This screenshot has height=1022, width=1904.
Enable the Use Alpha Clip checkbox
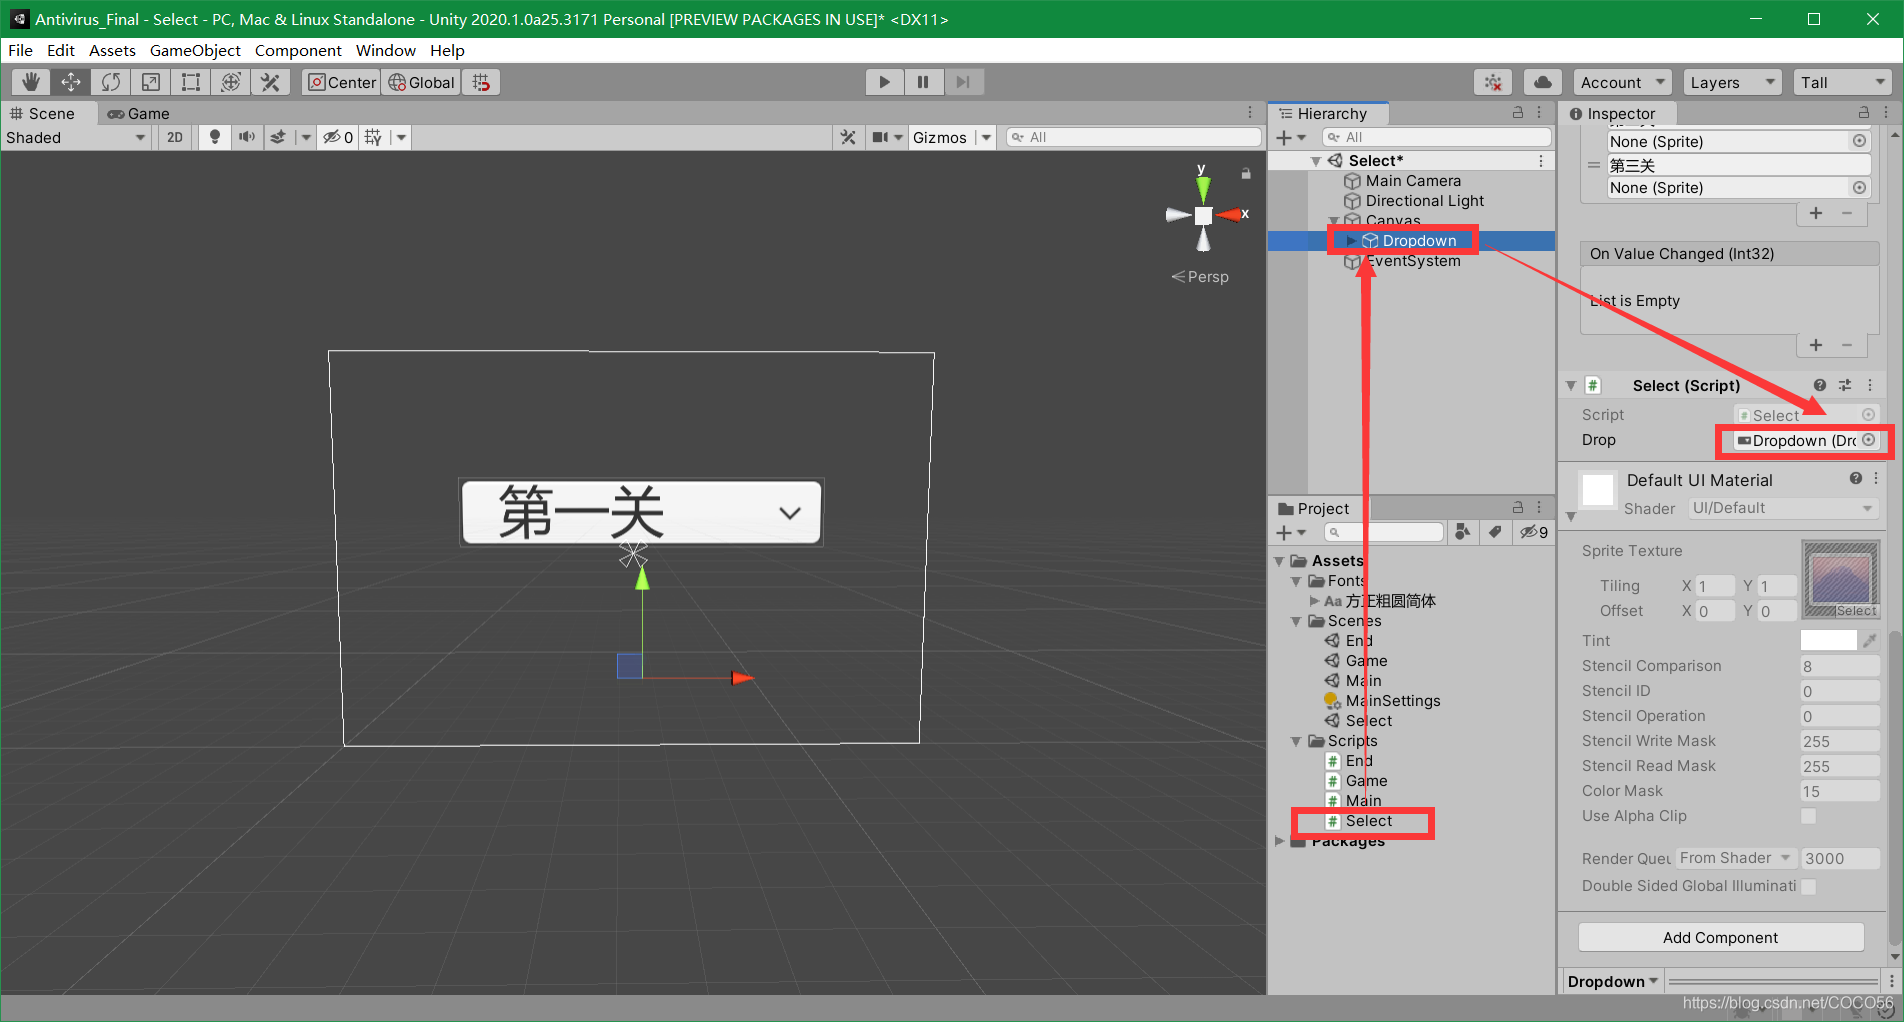(1808, 816)
